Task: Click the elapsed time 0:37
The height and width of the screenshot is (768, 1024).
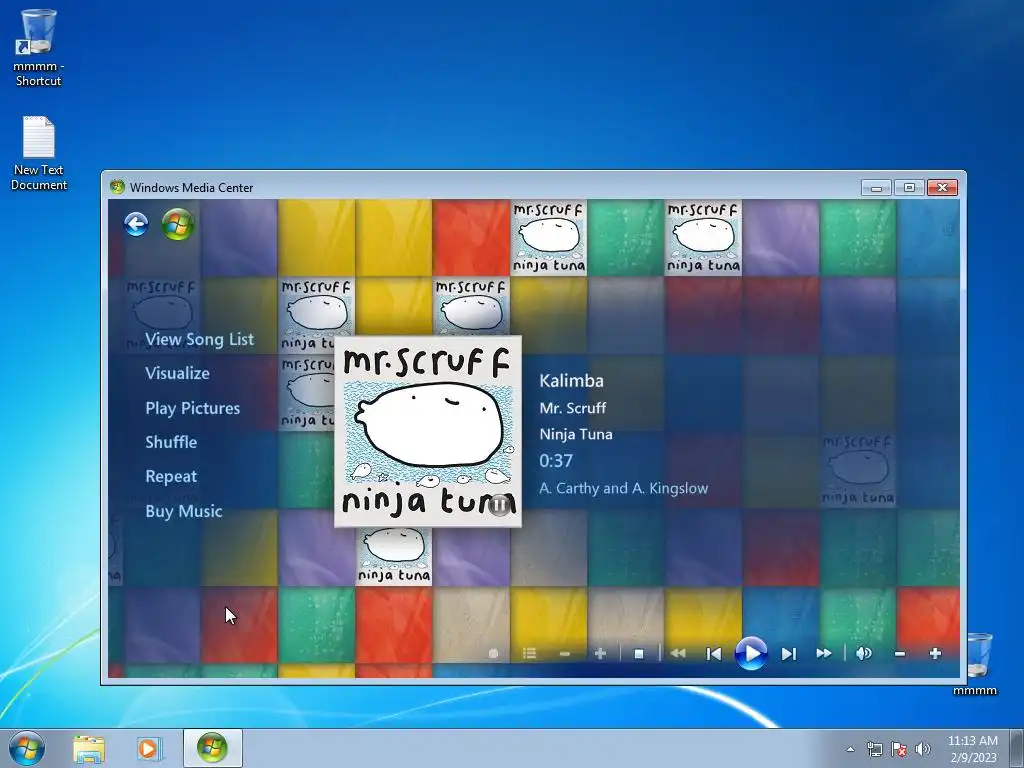Action: pyautogui.click(x=555, y=461)
